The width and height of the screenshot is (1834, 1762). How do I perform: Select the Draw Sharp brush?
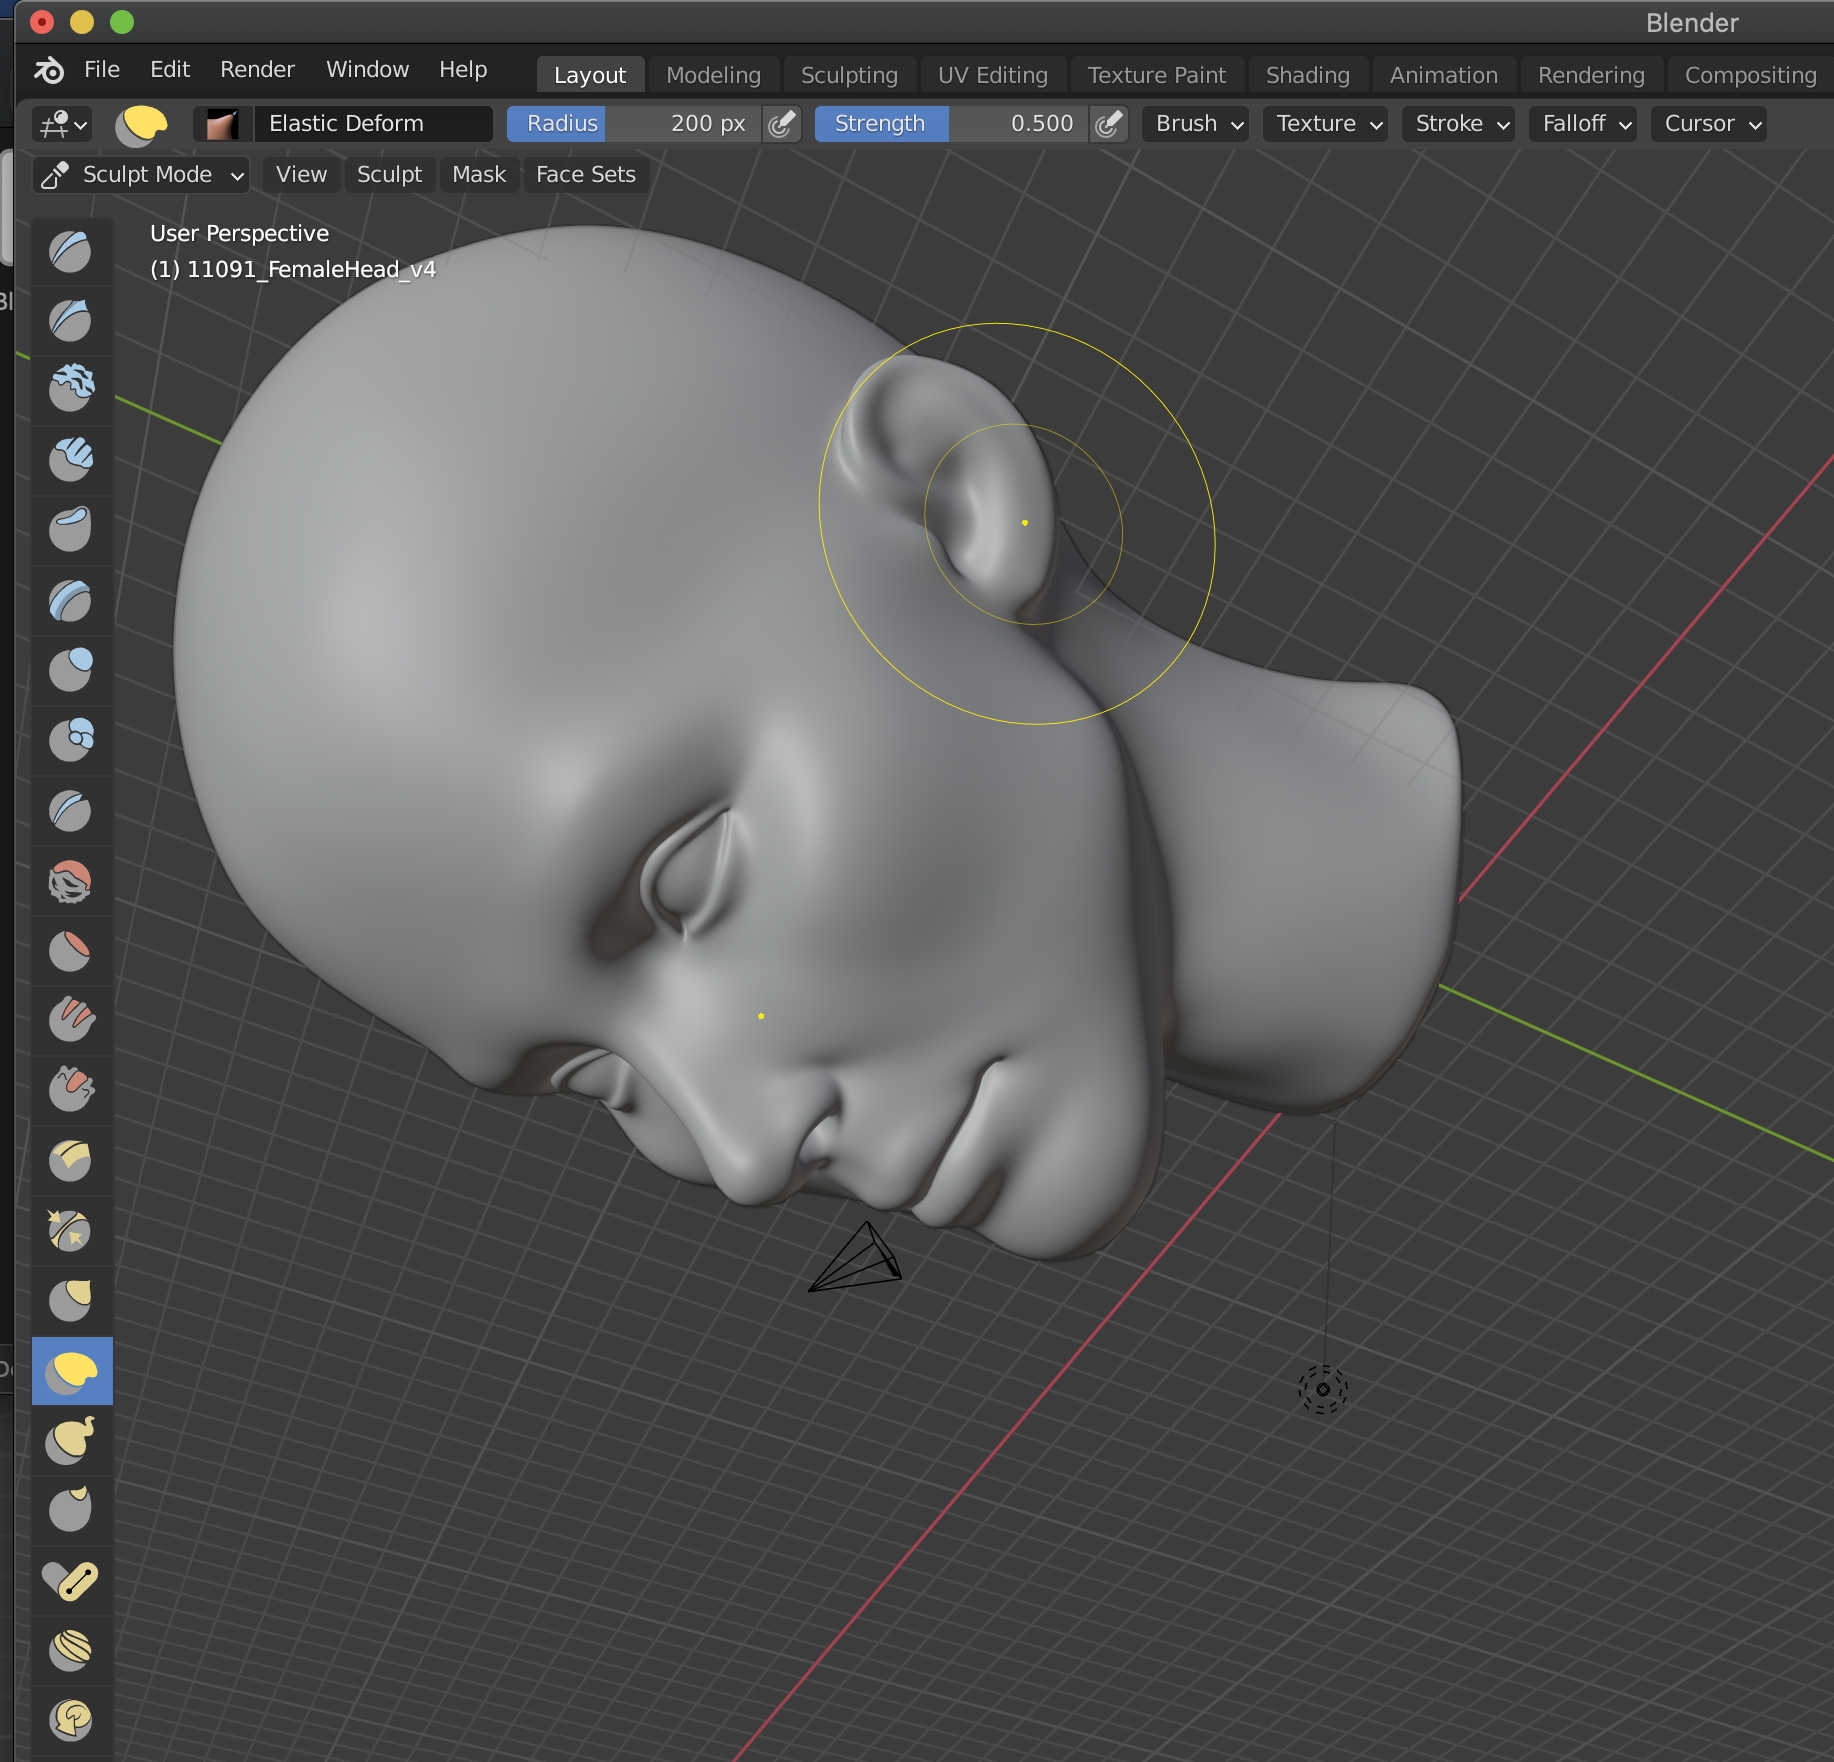[71, 320]
